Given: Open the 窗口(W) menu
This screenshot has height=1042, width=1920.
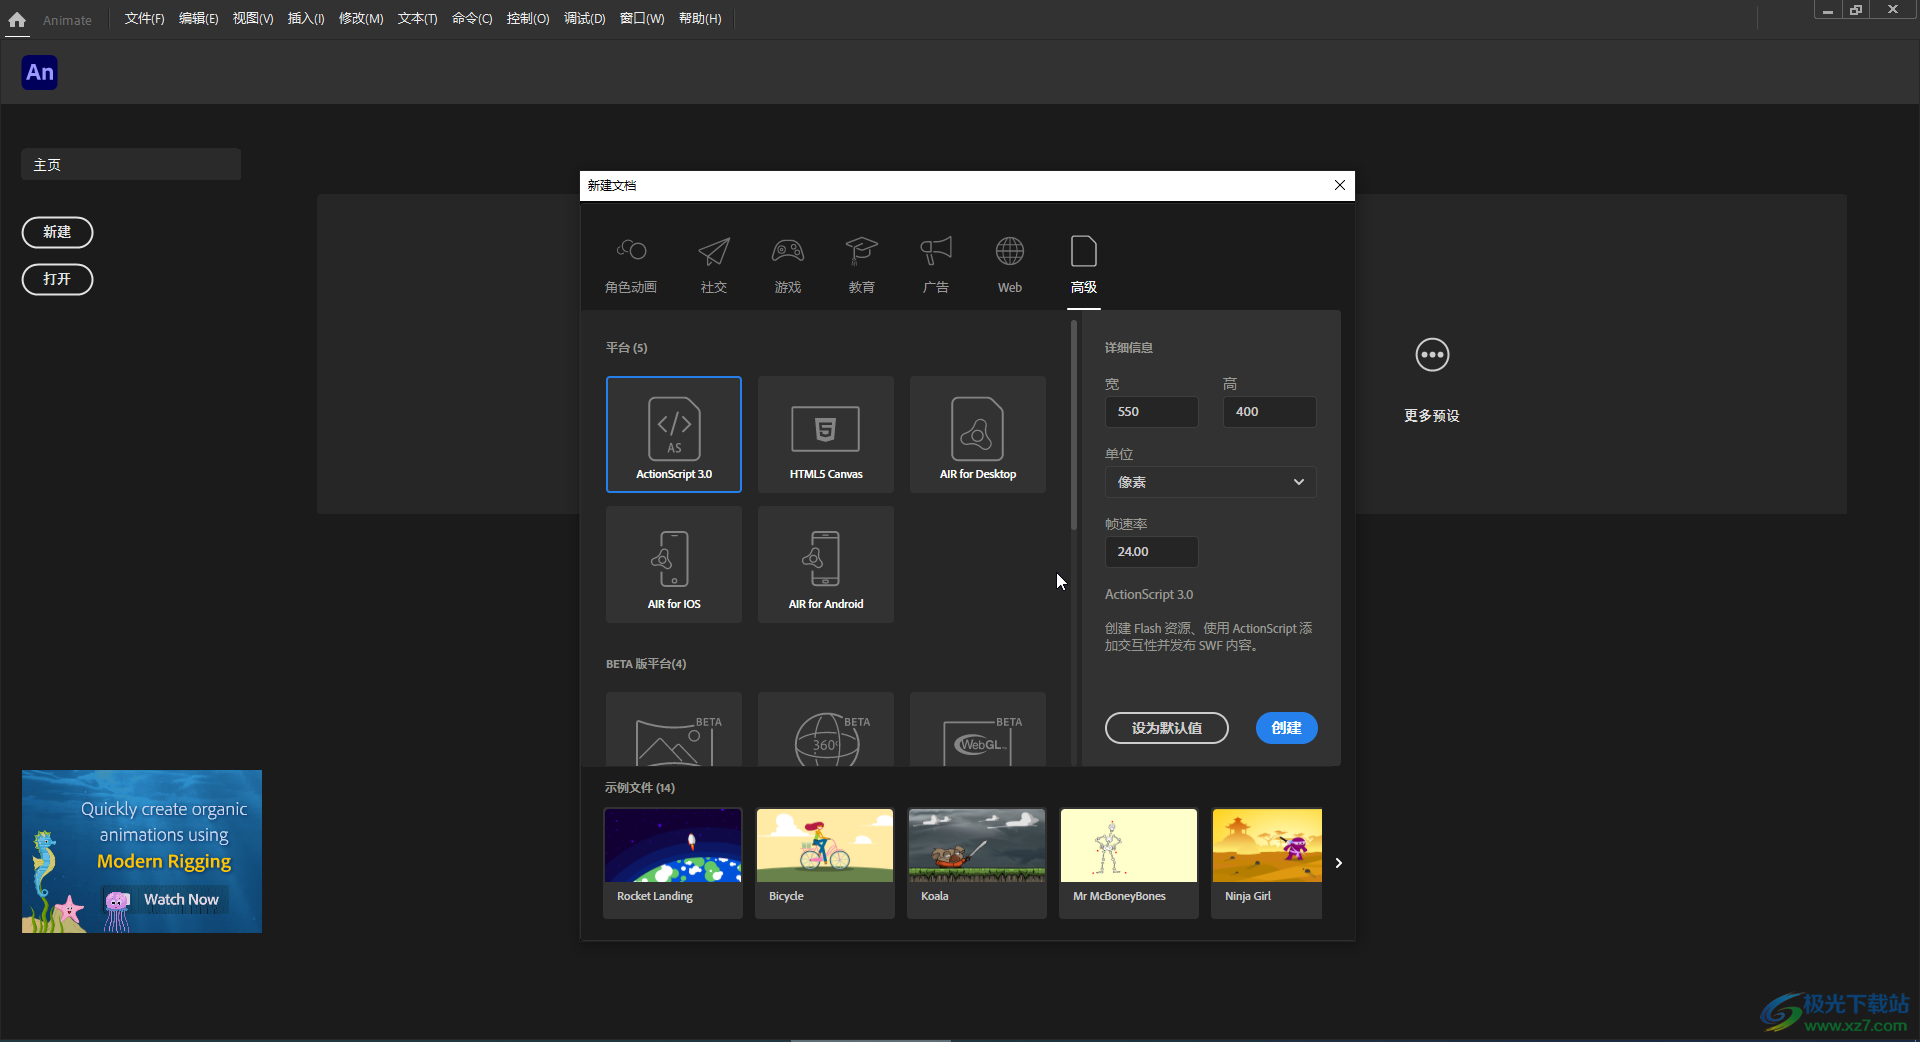Looking at the screenshot, I should (642, 19).
